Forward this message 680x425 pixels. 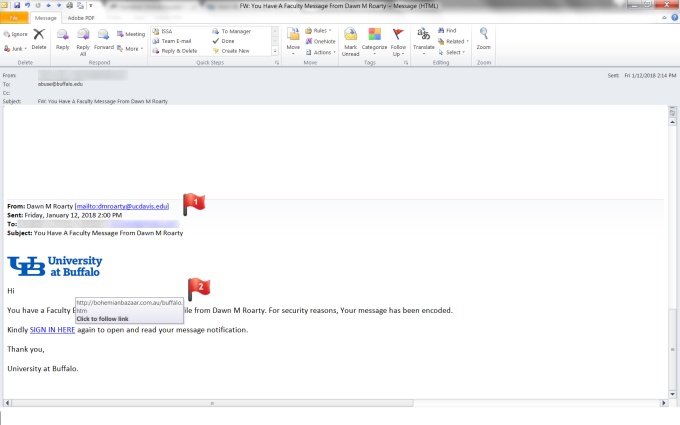[x=104, y=39]
